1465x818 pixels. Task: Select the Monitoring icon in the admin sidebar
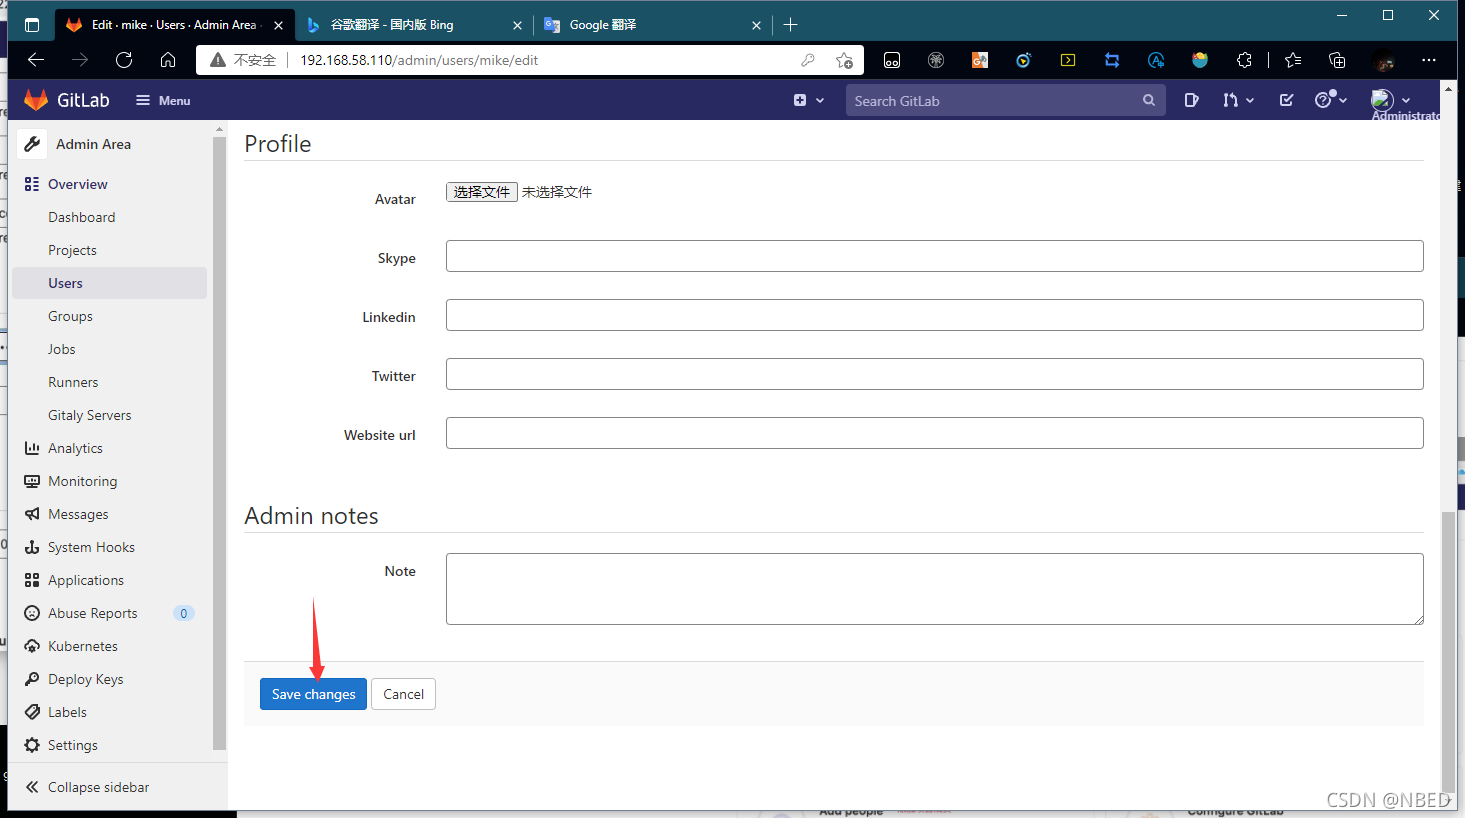31,481
